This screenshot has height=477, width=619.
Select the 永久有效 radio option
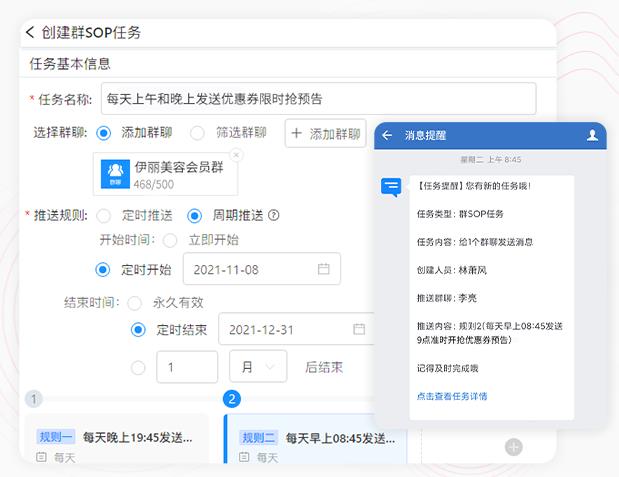[x=134, y=303]
